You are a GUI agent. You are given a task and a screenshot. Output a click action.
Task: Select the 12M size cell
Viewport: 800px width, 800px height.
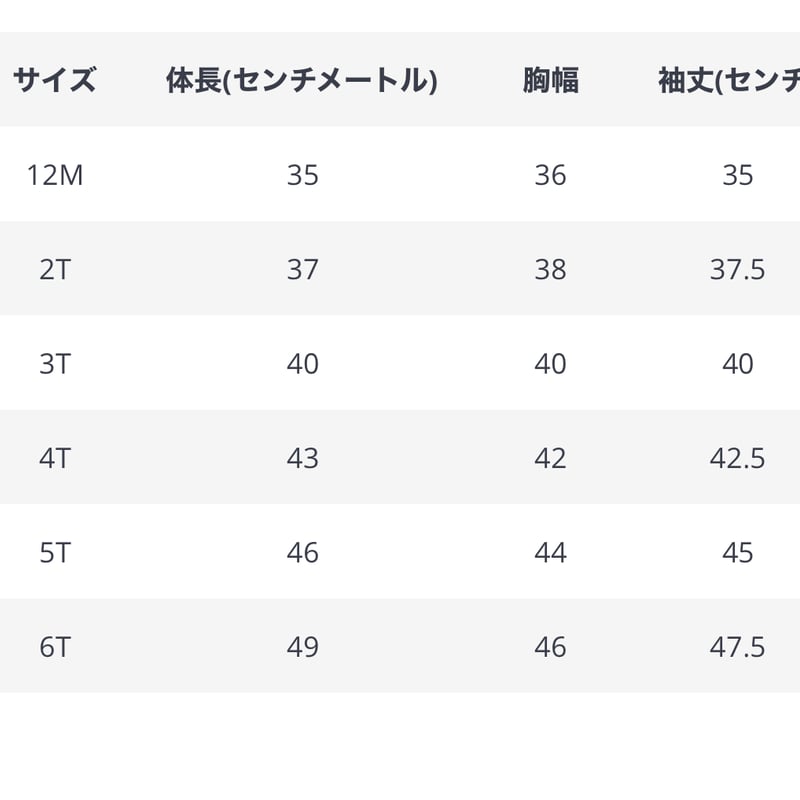point(55,175)
